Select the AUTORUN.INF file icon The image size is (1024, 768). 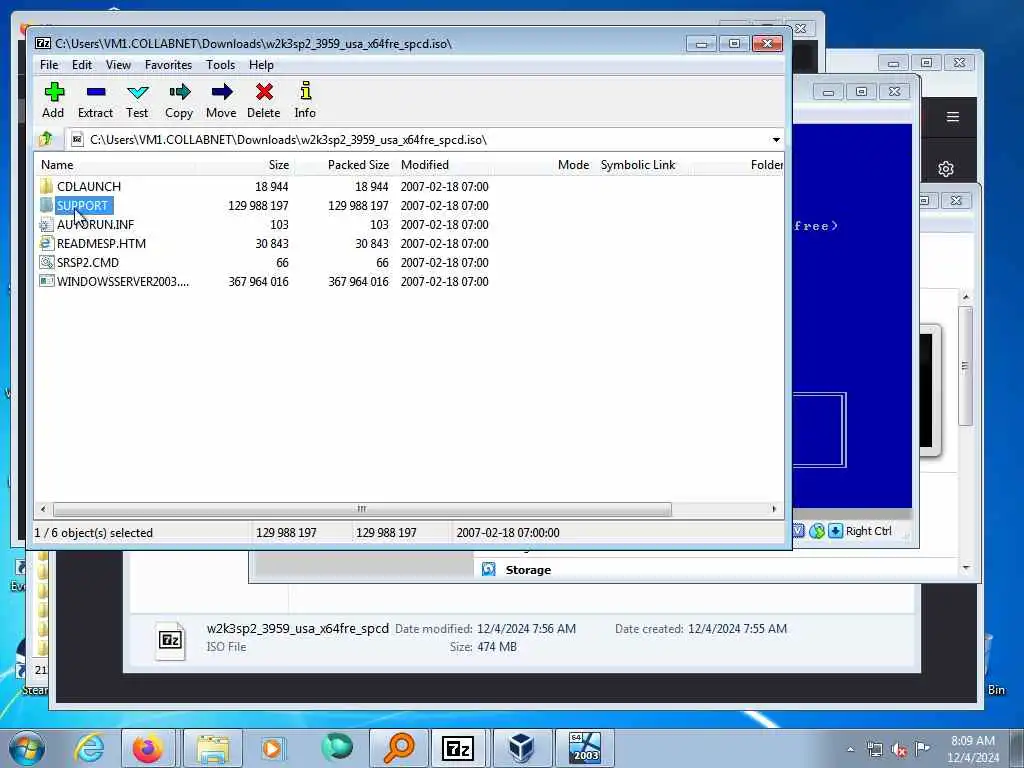(46, 225)
